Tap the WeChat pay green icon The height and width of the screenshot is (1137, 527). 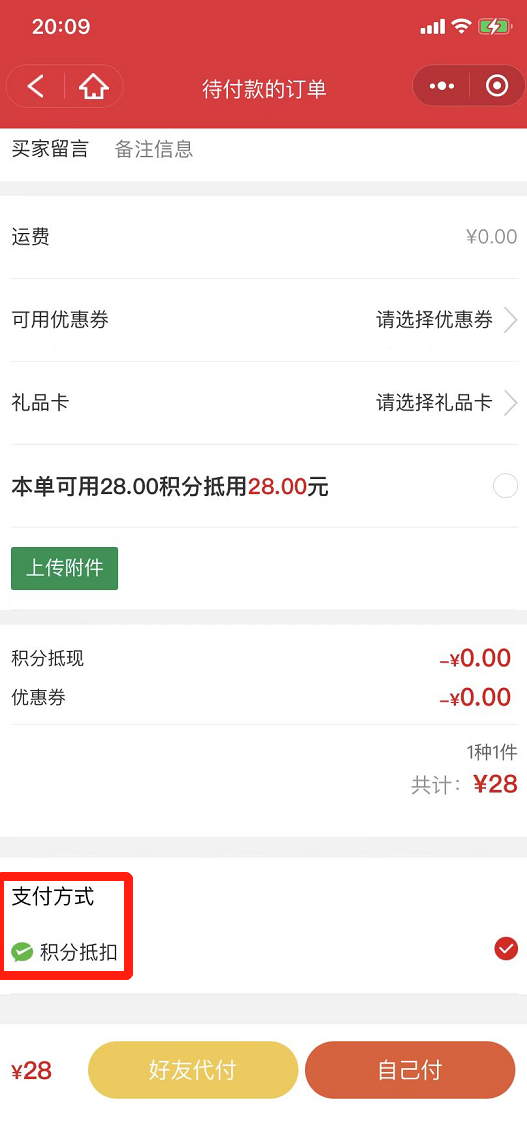click(22, 951)
